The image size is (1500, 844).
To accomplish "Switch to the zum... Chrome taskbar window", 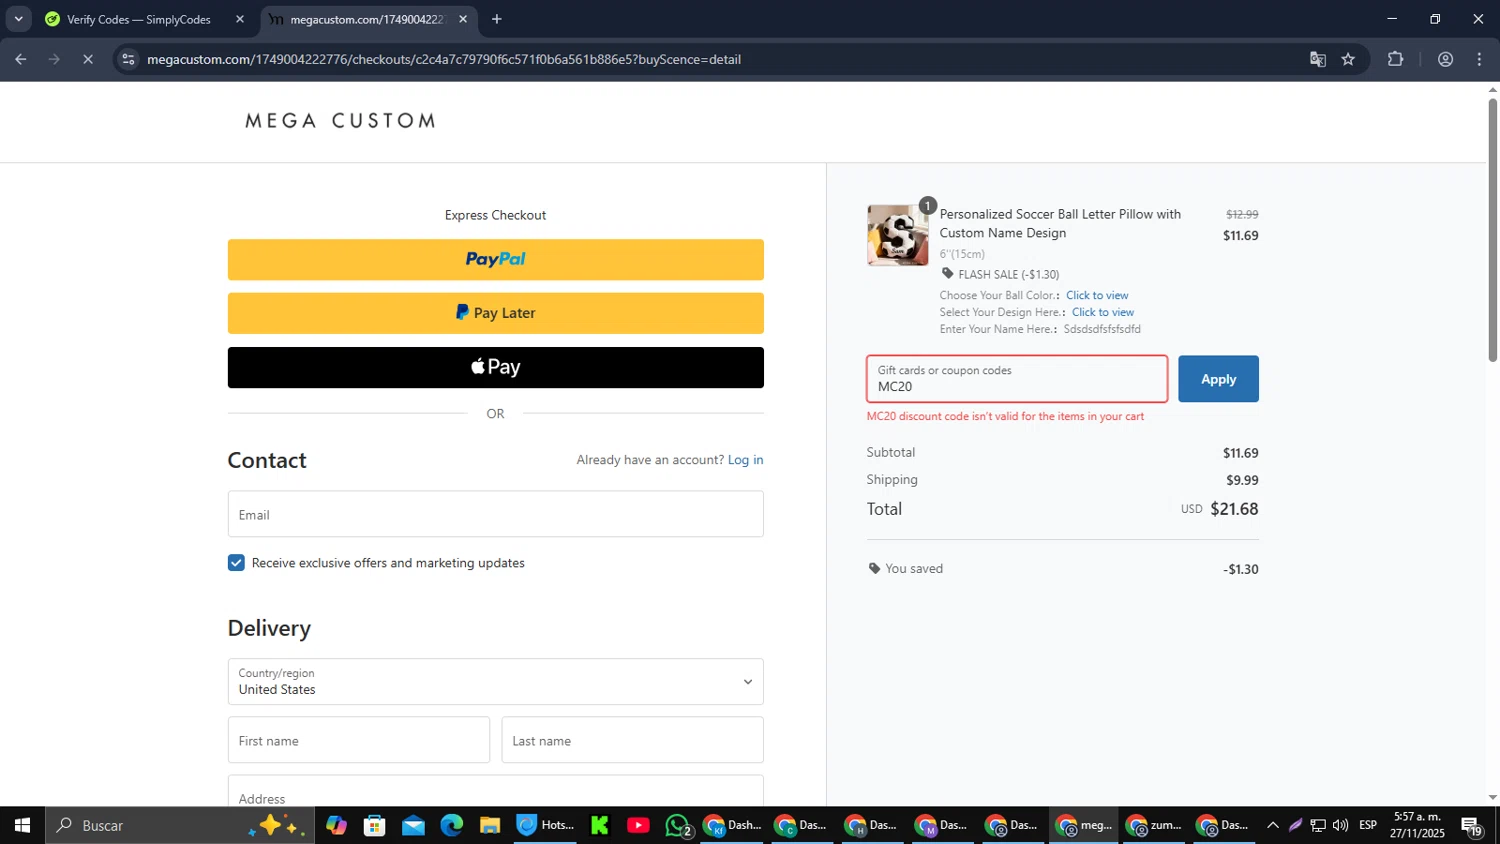I will [1153, 825].
